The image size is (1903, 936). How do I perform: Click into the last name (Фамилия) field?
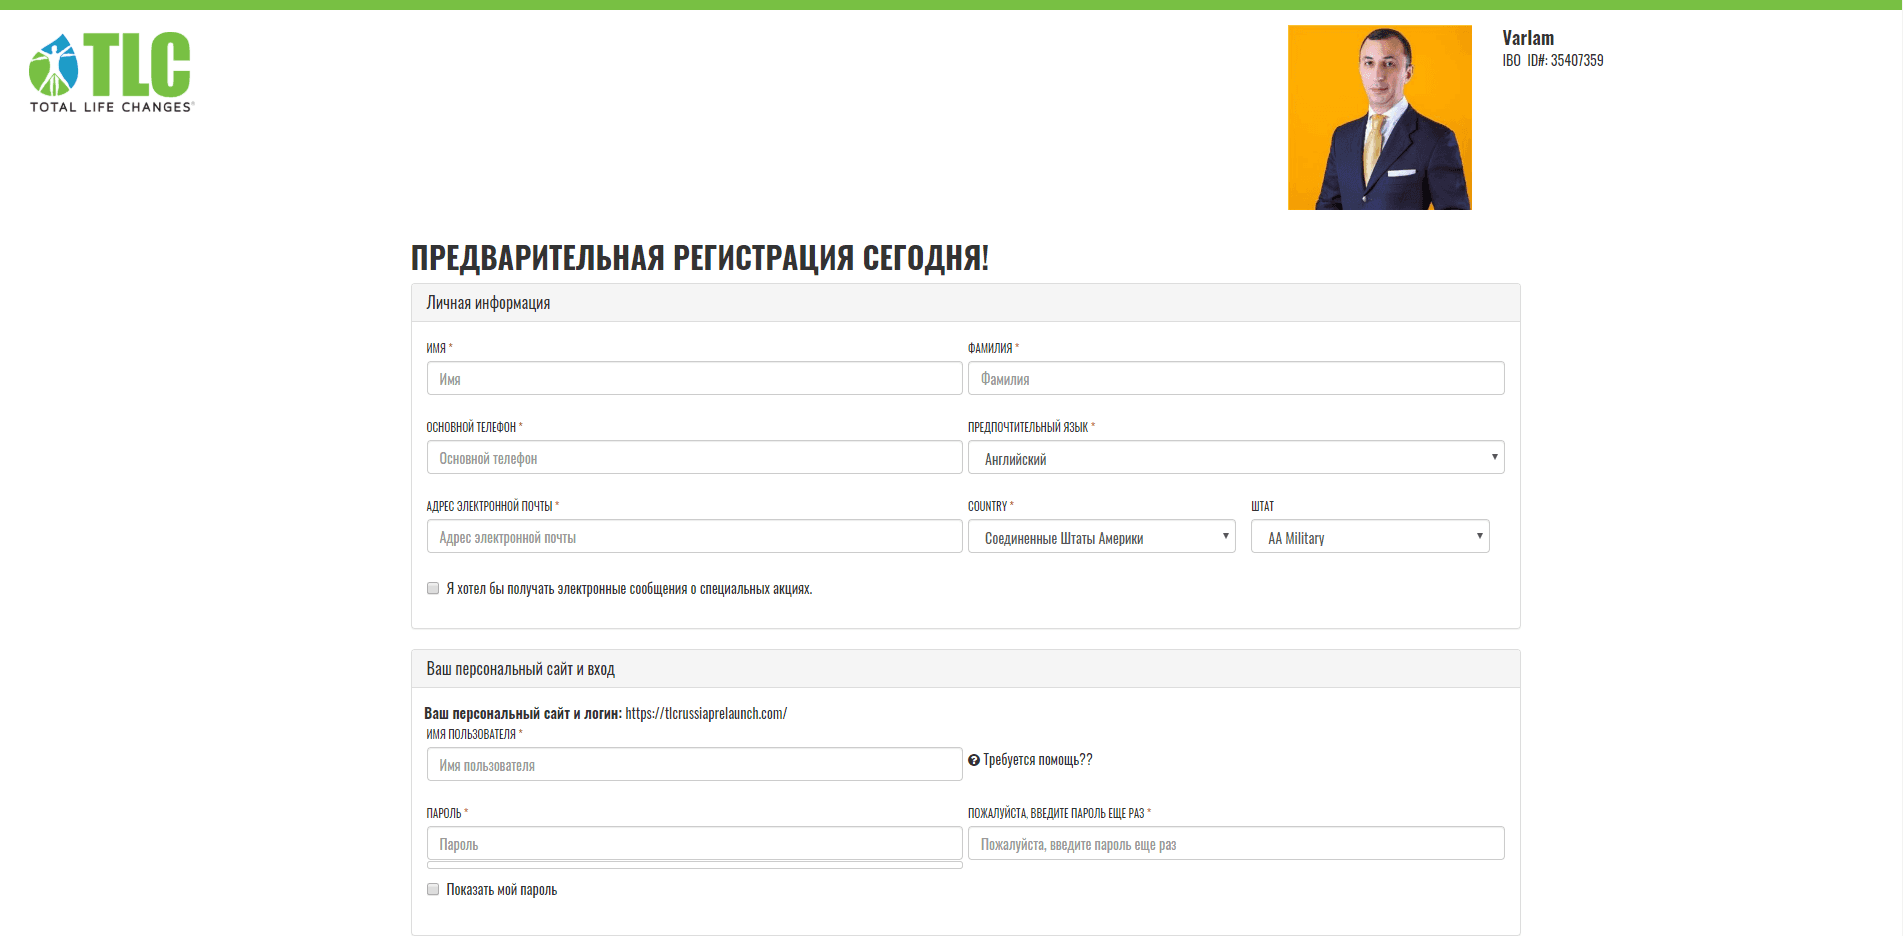[x=1235, y=379]
